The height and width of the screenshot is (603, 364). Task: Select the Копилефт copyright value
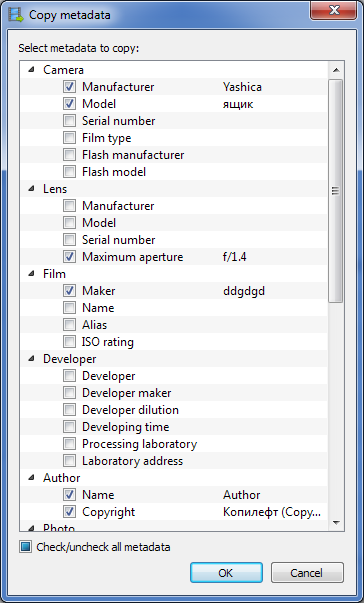(x=271, y=512)
